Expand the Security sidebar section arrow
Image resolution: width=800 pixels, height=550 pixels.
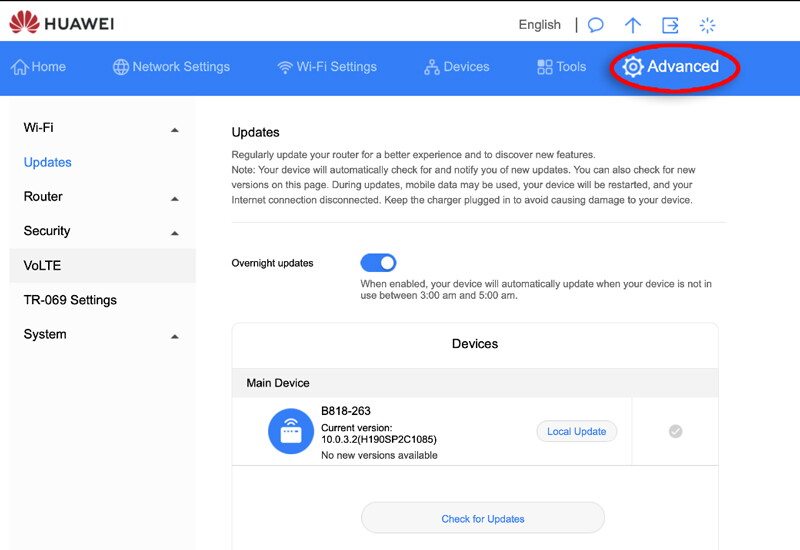point(174,233)
